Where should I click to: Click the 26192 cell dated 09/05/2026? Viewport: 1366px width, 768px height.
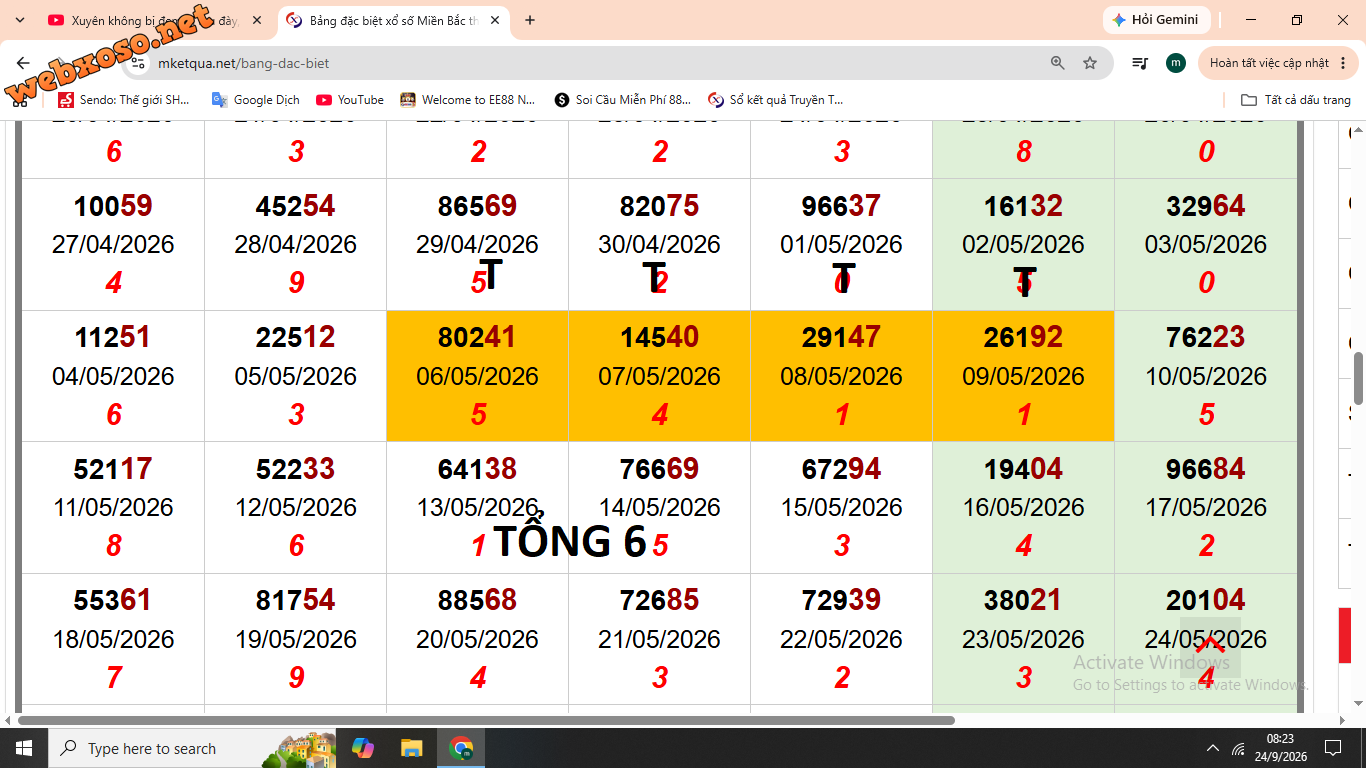click(1023, 376)
